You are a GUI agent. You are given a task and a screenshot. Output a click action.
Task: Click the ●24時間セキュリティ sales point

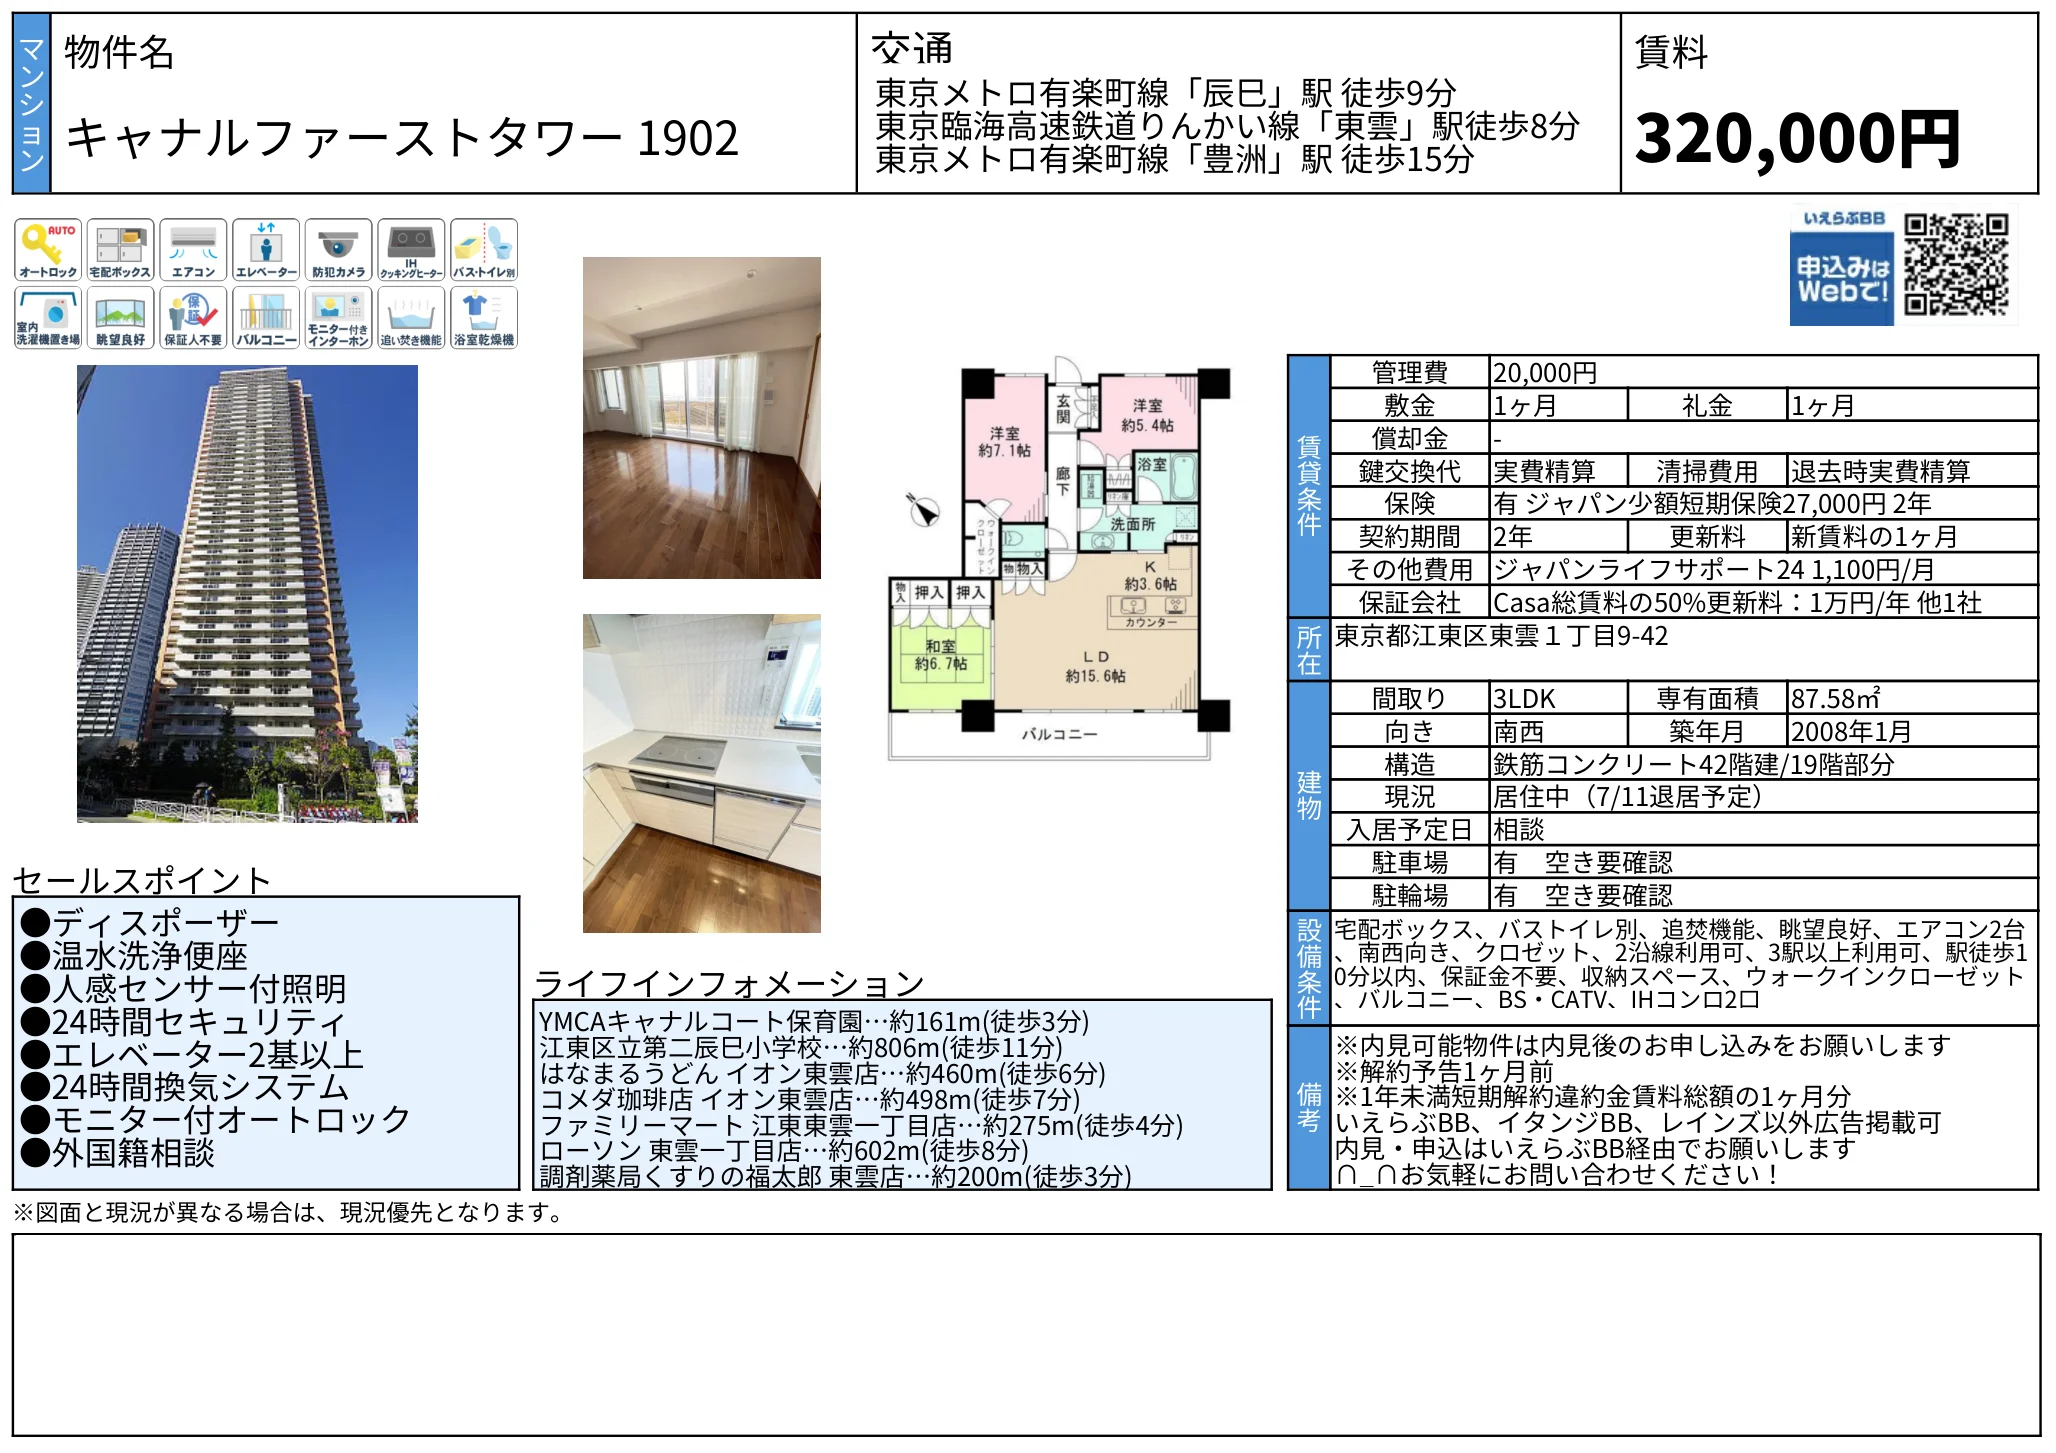(183, 1022)
